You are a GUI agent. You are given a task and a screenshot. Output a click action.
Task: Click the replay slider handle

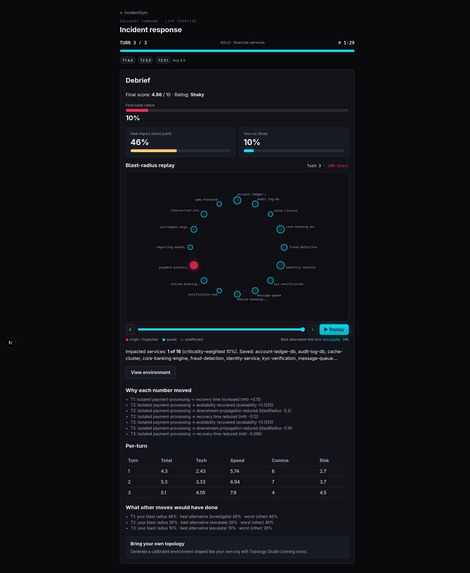pyautogui.click(x=303, y=330)
